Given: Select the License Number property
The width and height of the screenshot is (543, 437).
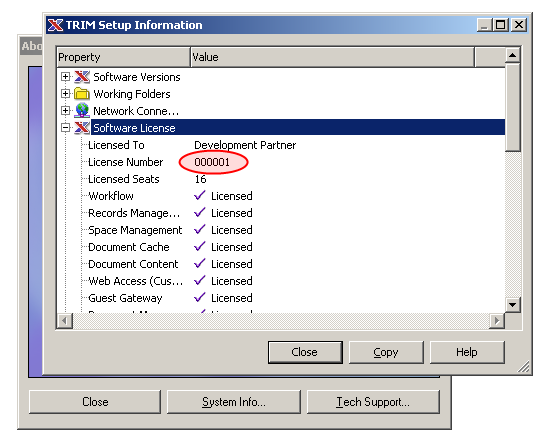Looking at the screenshot, I should pos(125,162).
